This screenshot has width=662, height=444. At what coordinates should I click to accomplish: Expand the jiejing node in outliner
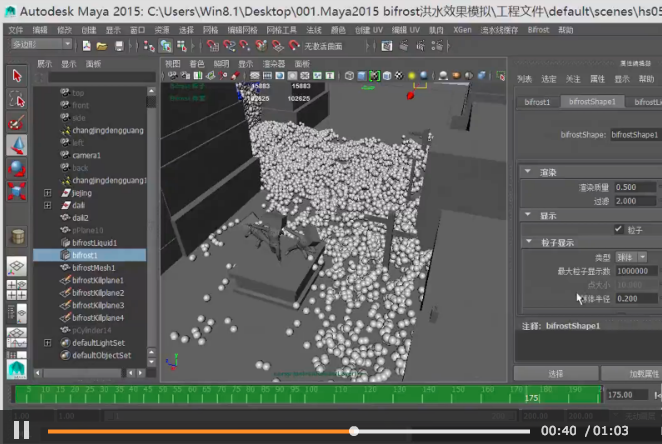point(48,193)
